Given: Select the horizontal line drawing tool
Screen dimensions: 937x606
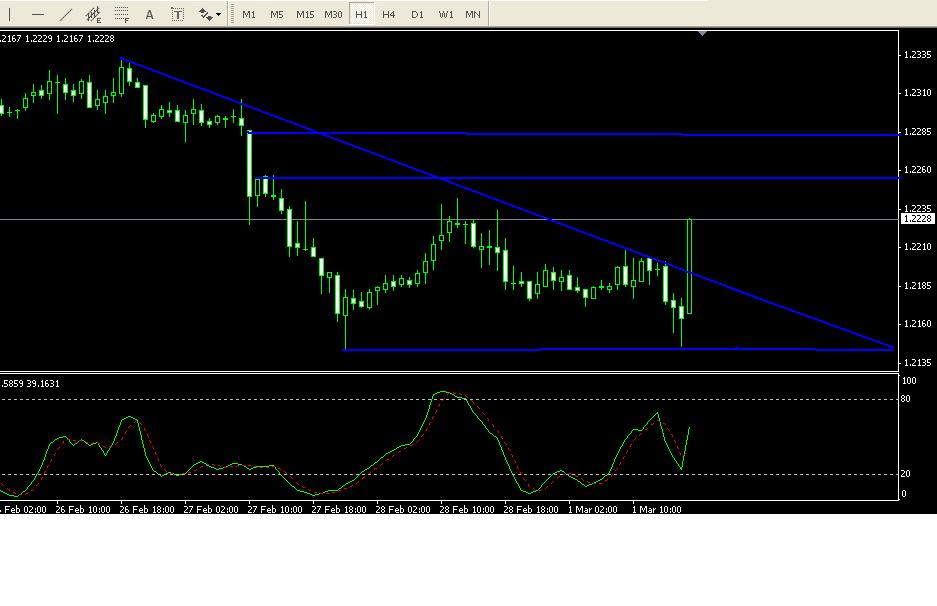Looking at the screenshot, I should 38,14.
